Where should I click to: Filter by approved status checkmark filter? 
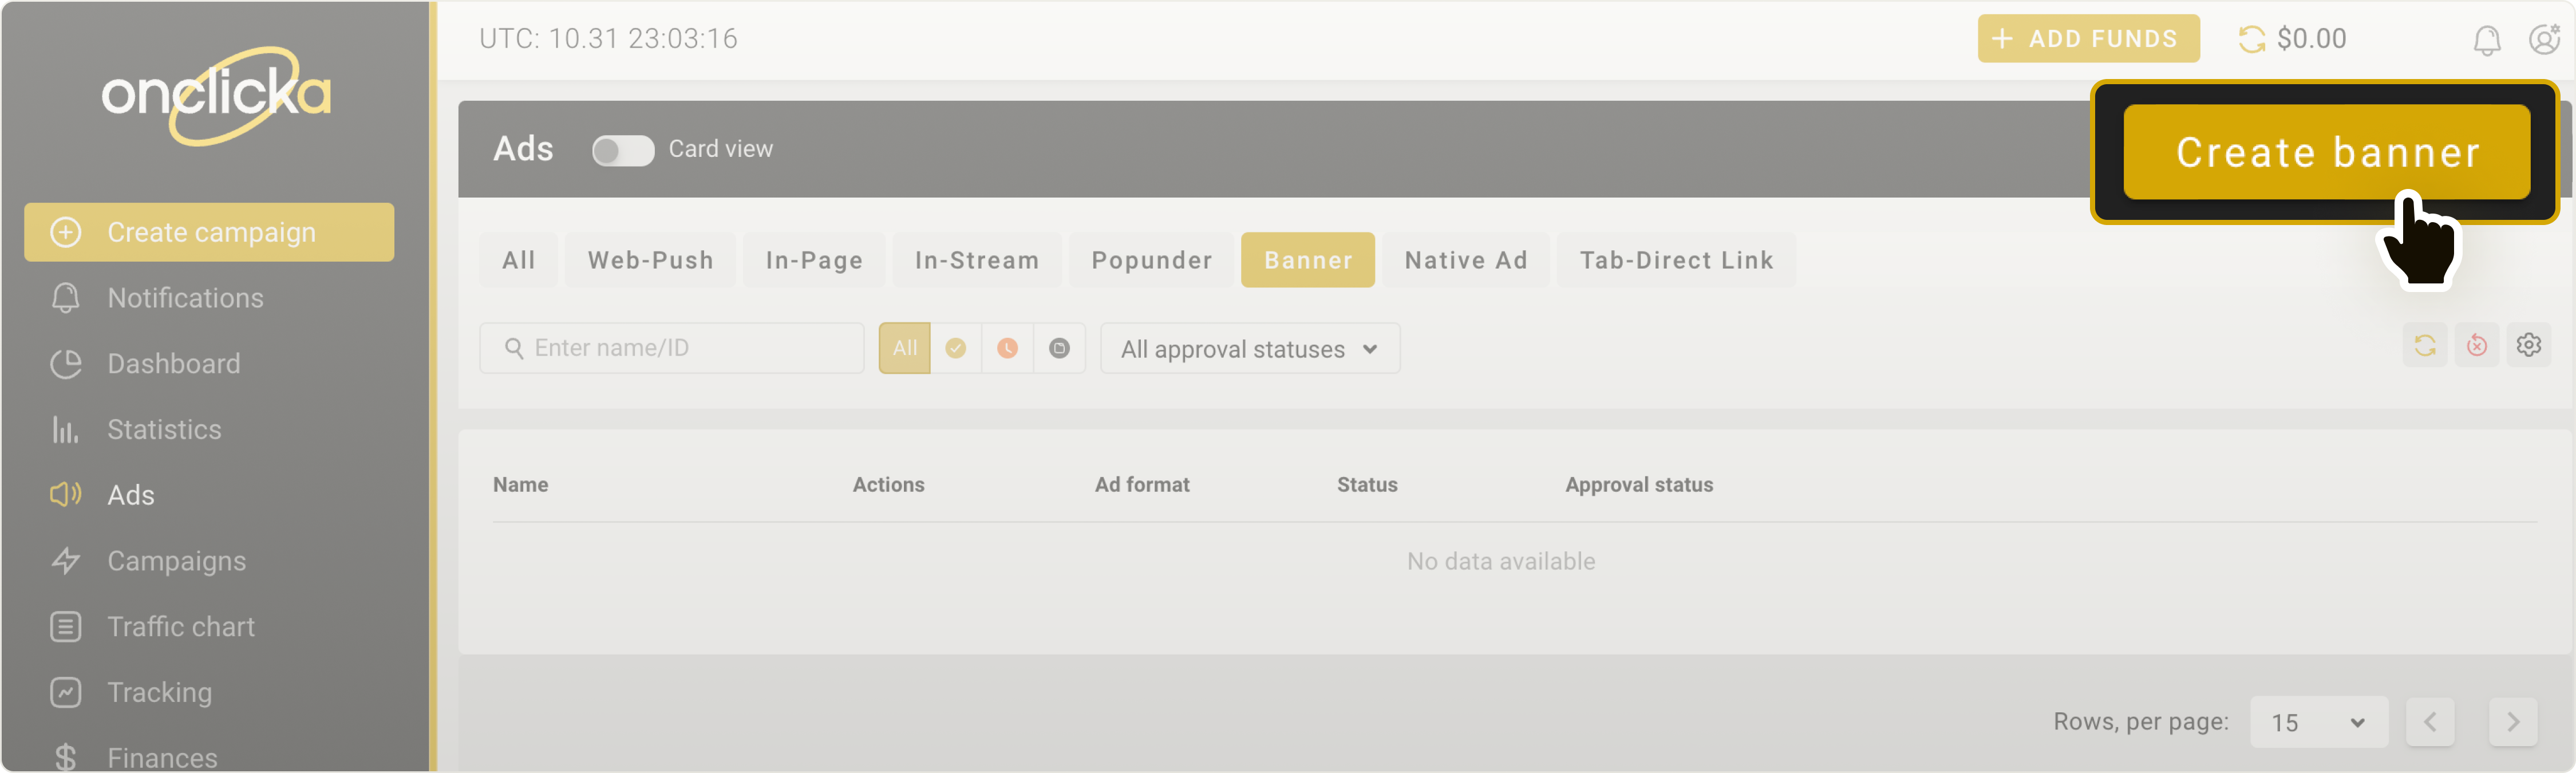click(x=956, y=348)
